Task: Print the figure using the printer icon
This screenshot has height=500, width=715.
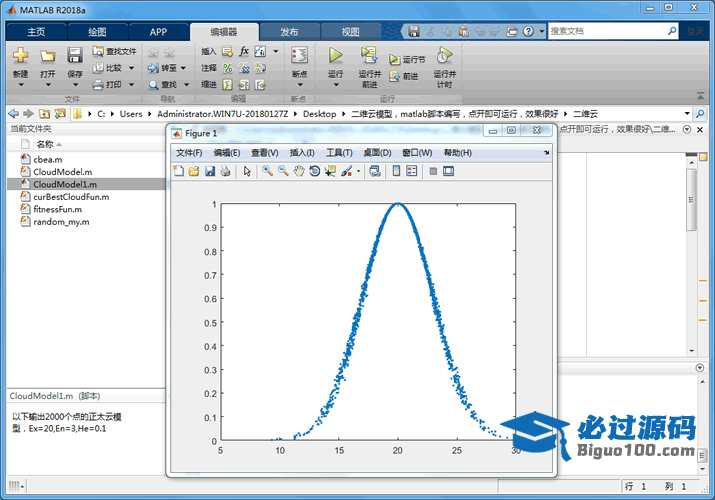Action: tap(225, 171)
